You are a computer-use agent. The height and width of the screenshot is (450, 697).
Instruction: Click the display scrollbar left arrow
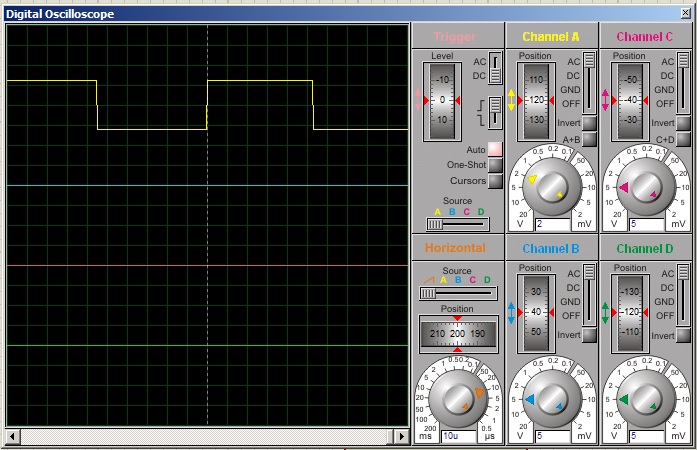[x=12, y=436]
